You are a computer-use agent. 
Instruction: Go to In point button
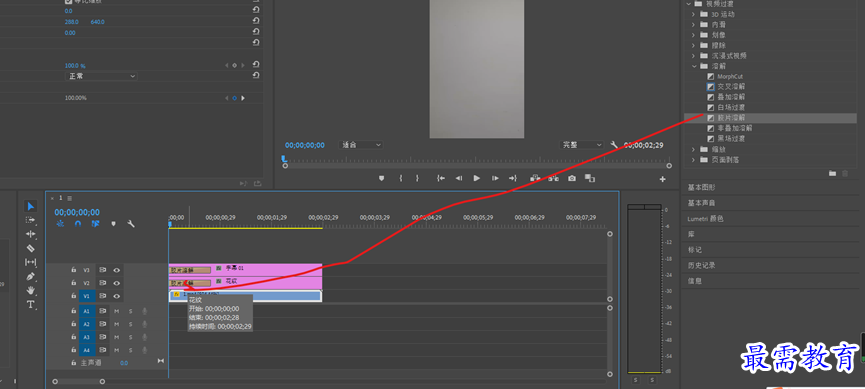pyautogui.click(x=441, y=178)
